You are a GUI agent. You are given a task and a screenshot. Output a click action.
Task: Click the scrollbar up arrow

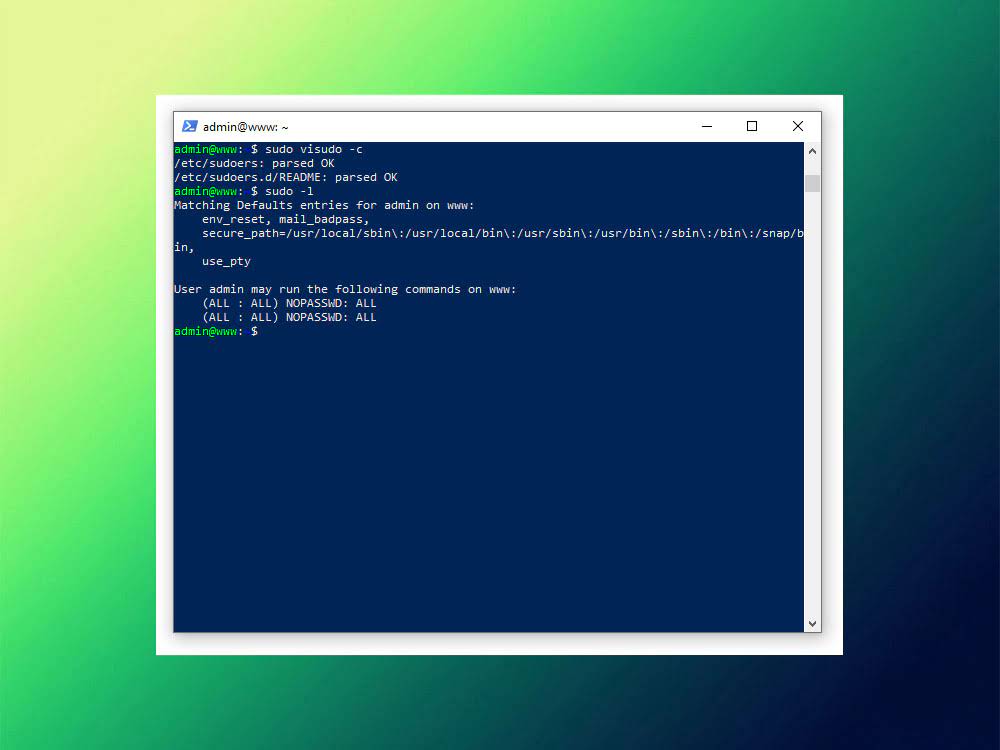pyautogui.click(x=812, y=152)
